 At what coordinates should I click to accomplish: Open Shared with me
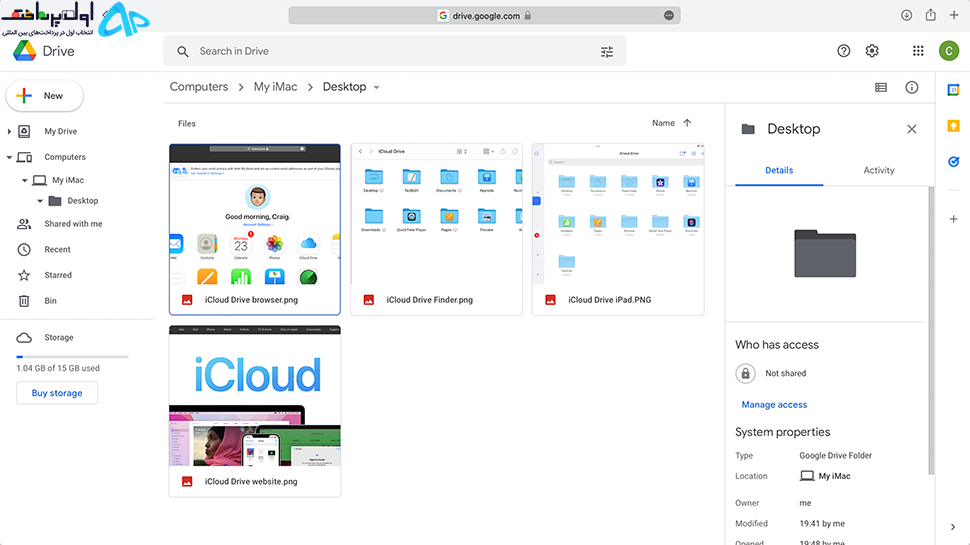pyautogui.click(x=73, y=224)
